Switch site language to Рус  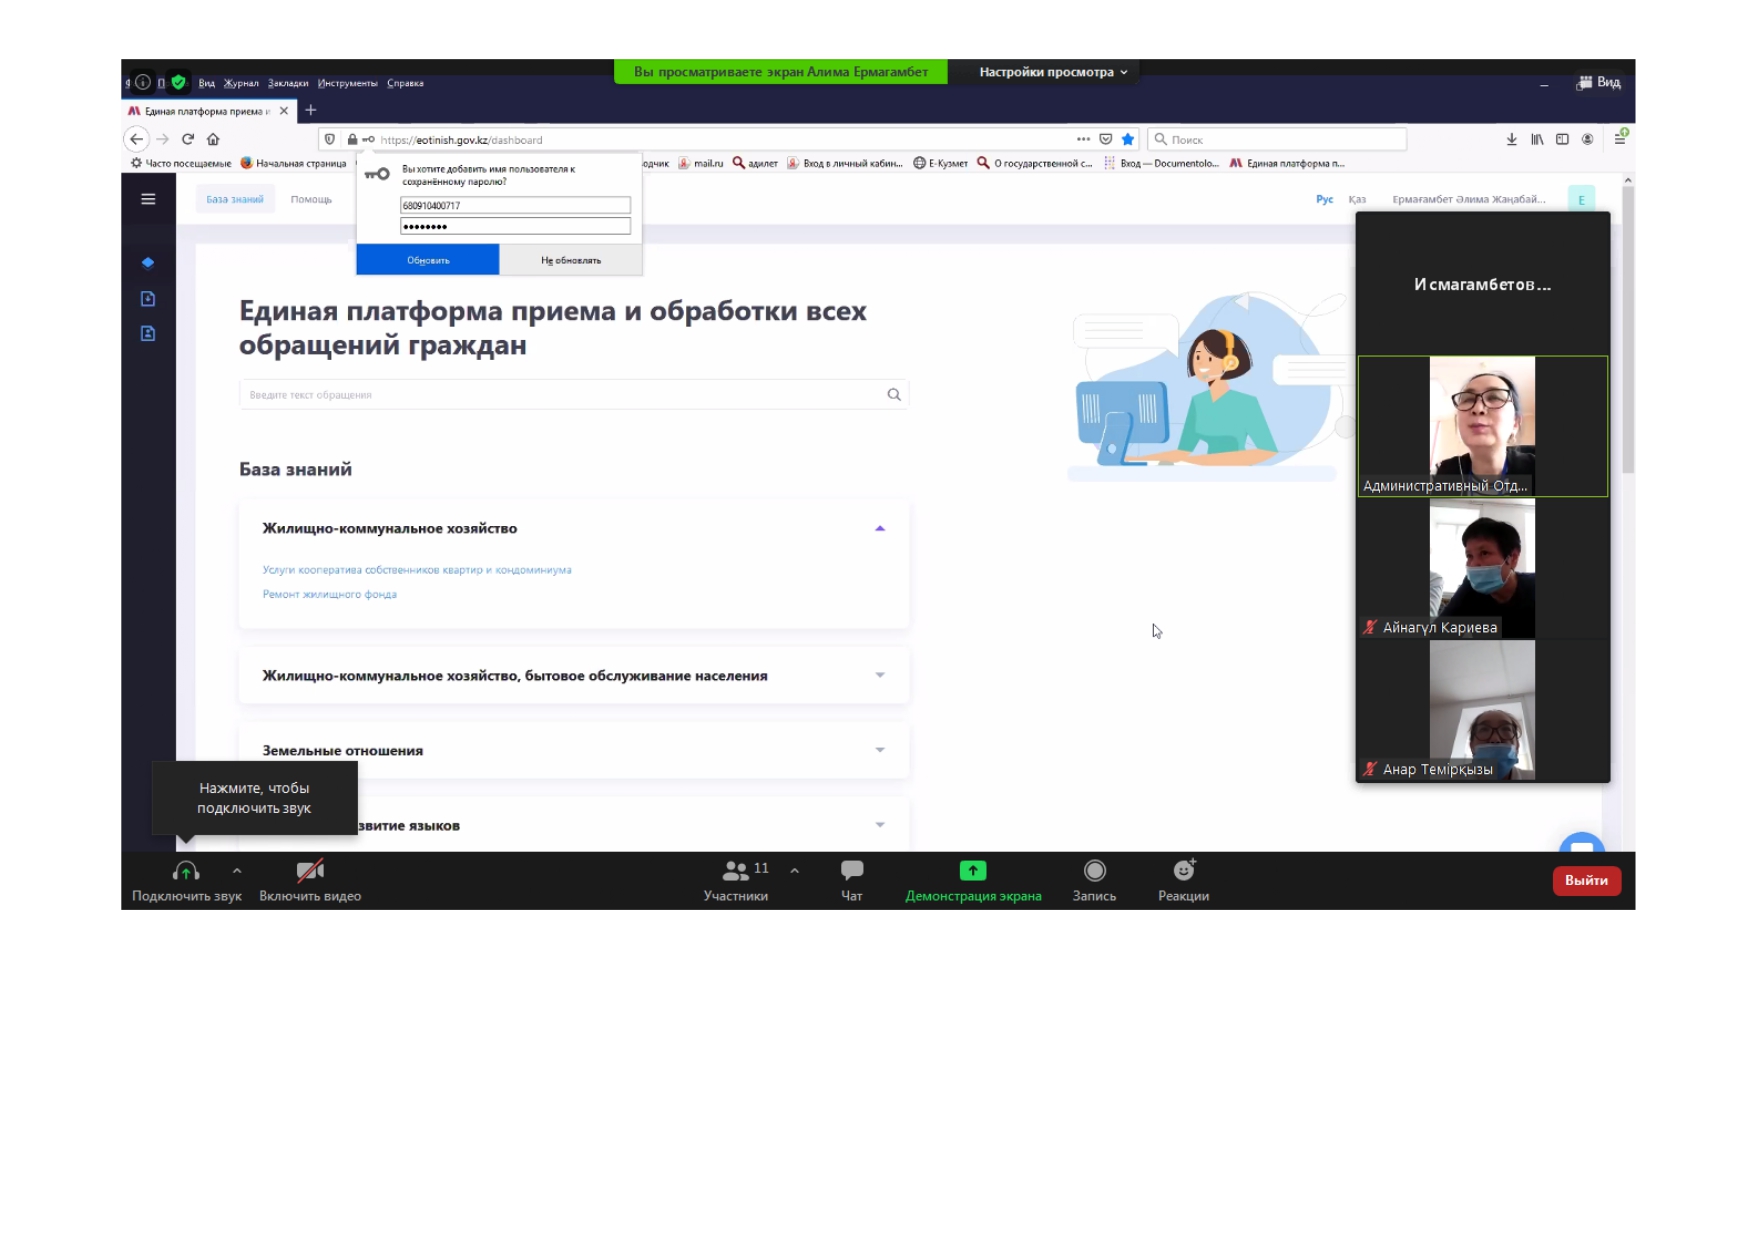tap(1324, 199)
